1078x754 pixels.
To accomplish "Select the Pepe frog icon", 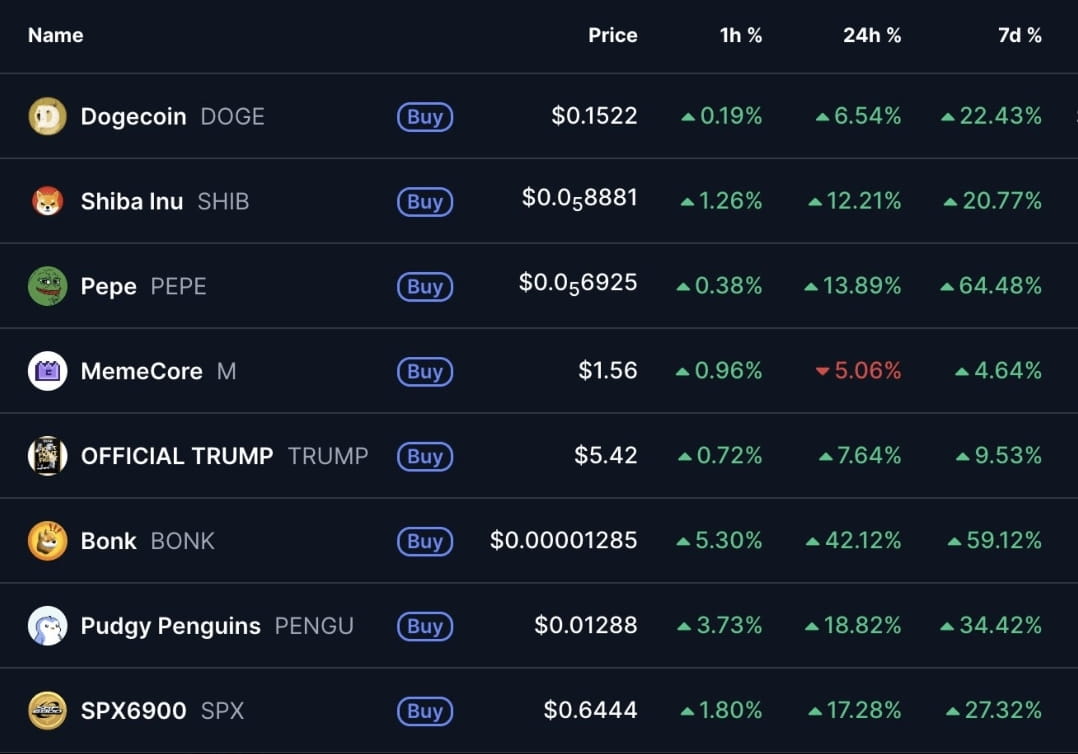I will coord(47,286).
